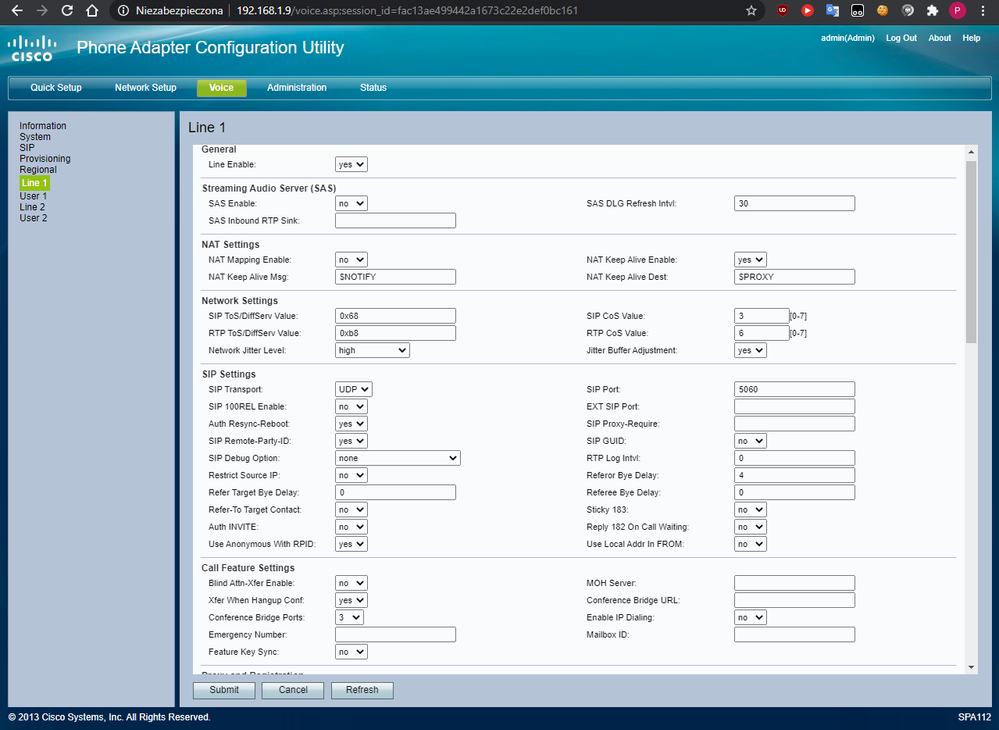Open the Quick Setup tab
Screen dimensions: 999x730
(x=56, y=88)
